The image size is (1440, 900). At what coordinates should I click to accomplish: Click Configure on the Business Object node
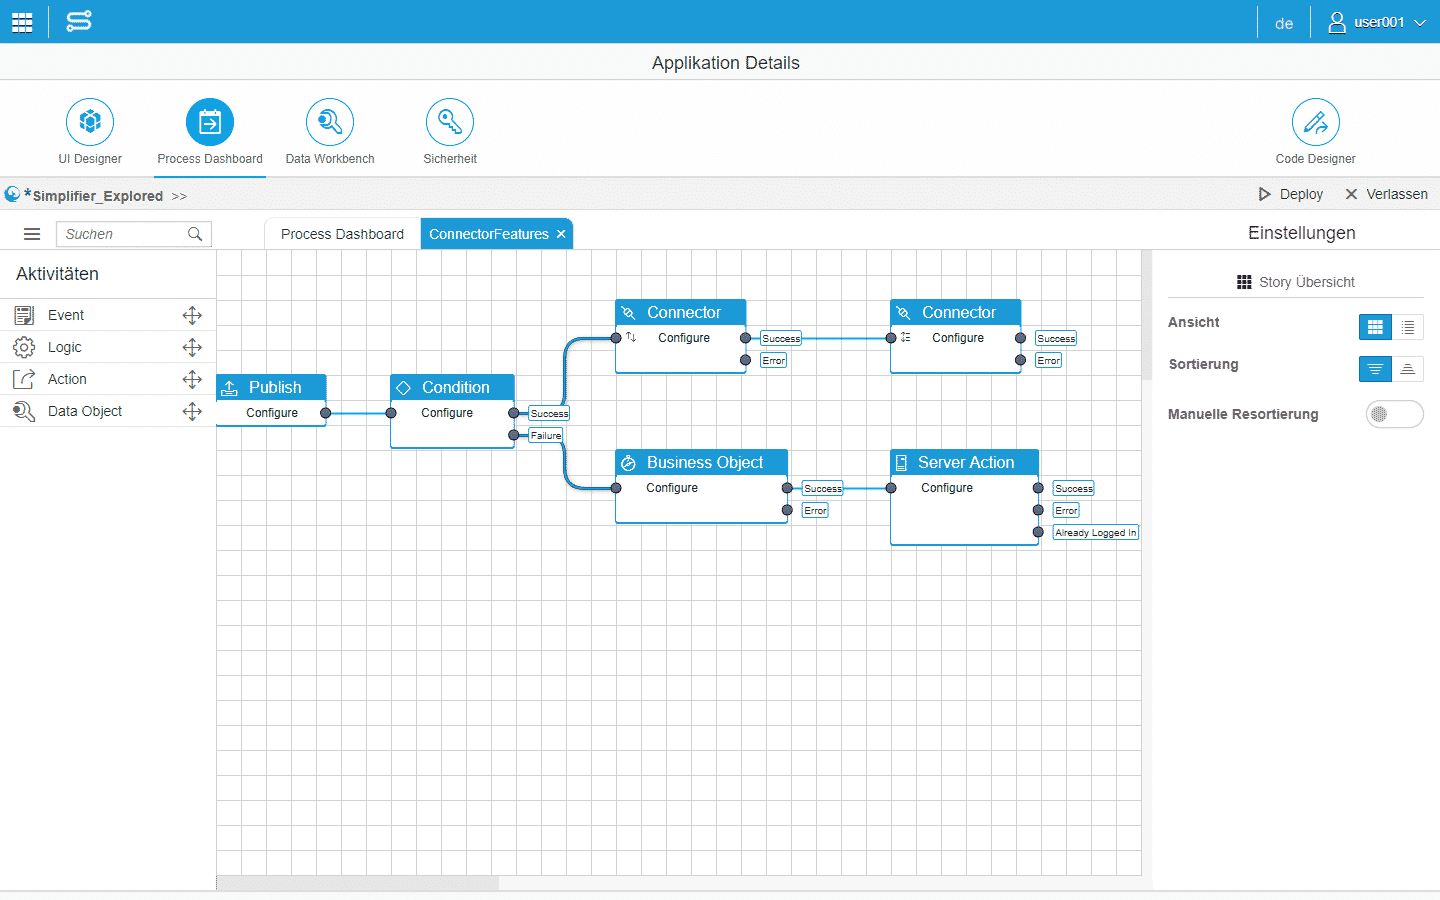(672, 488)
